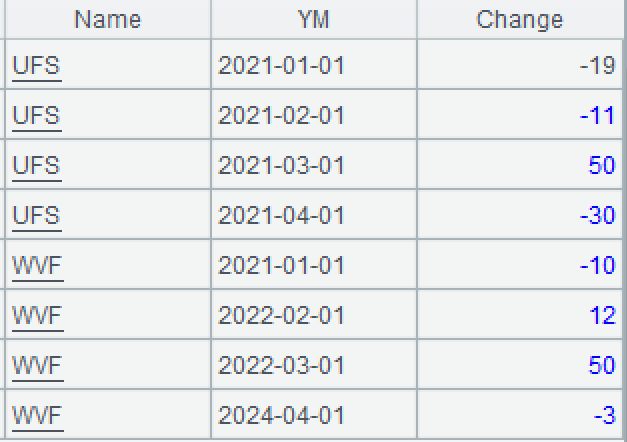Click the 2021-04-01 date cell

pyautogui.click(x=281, y=216)
